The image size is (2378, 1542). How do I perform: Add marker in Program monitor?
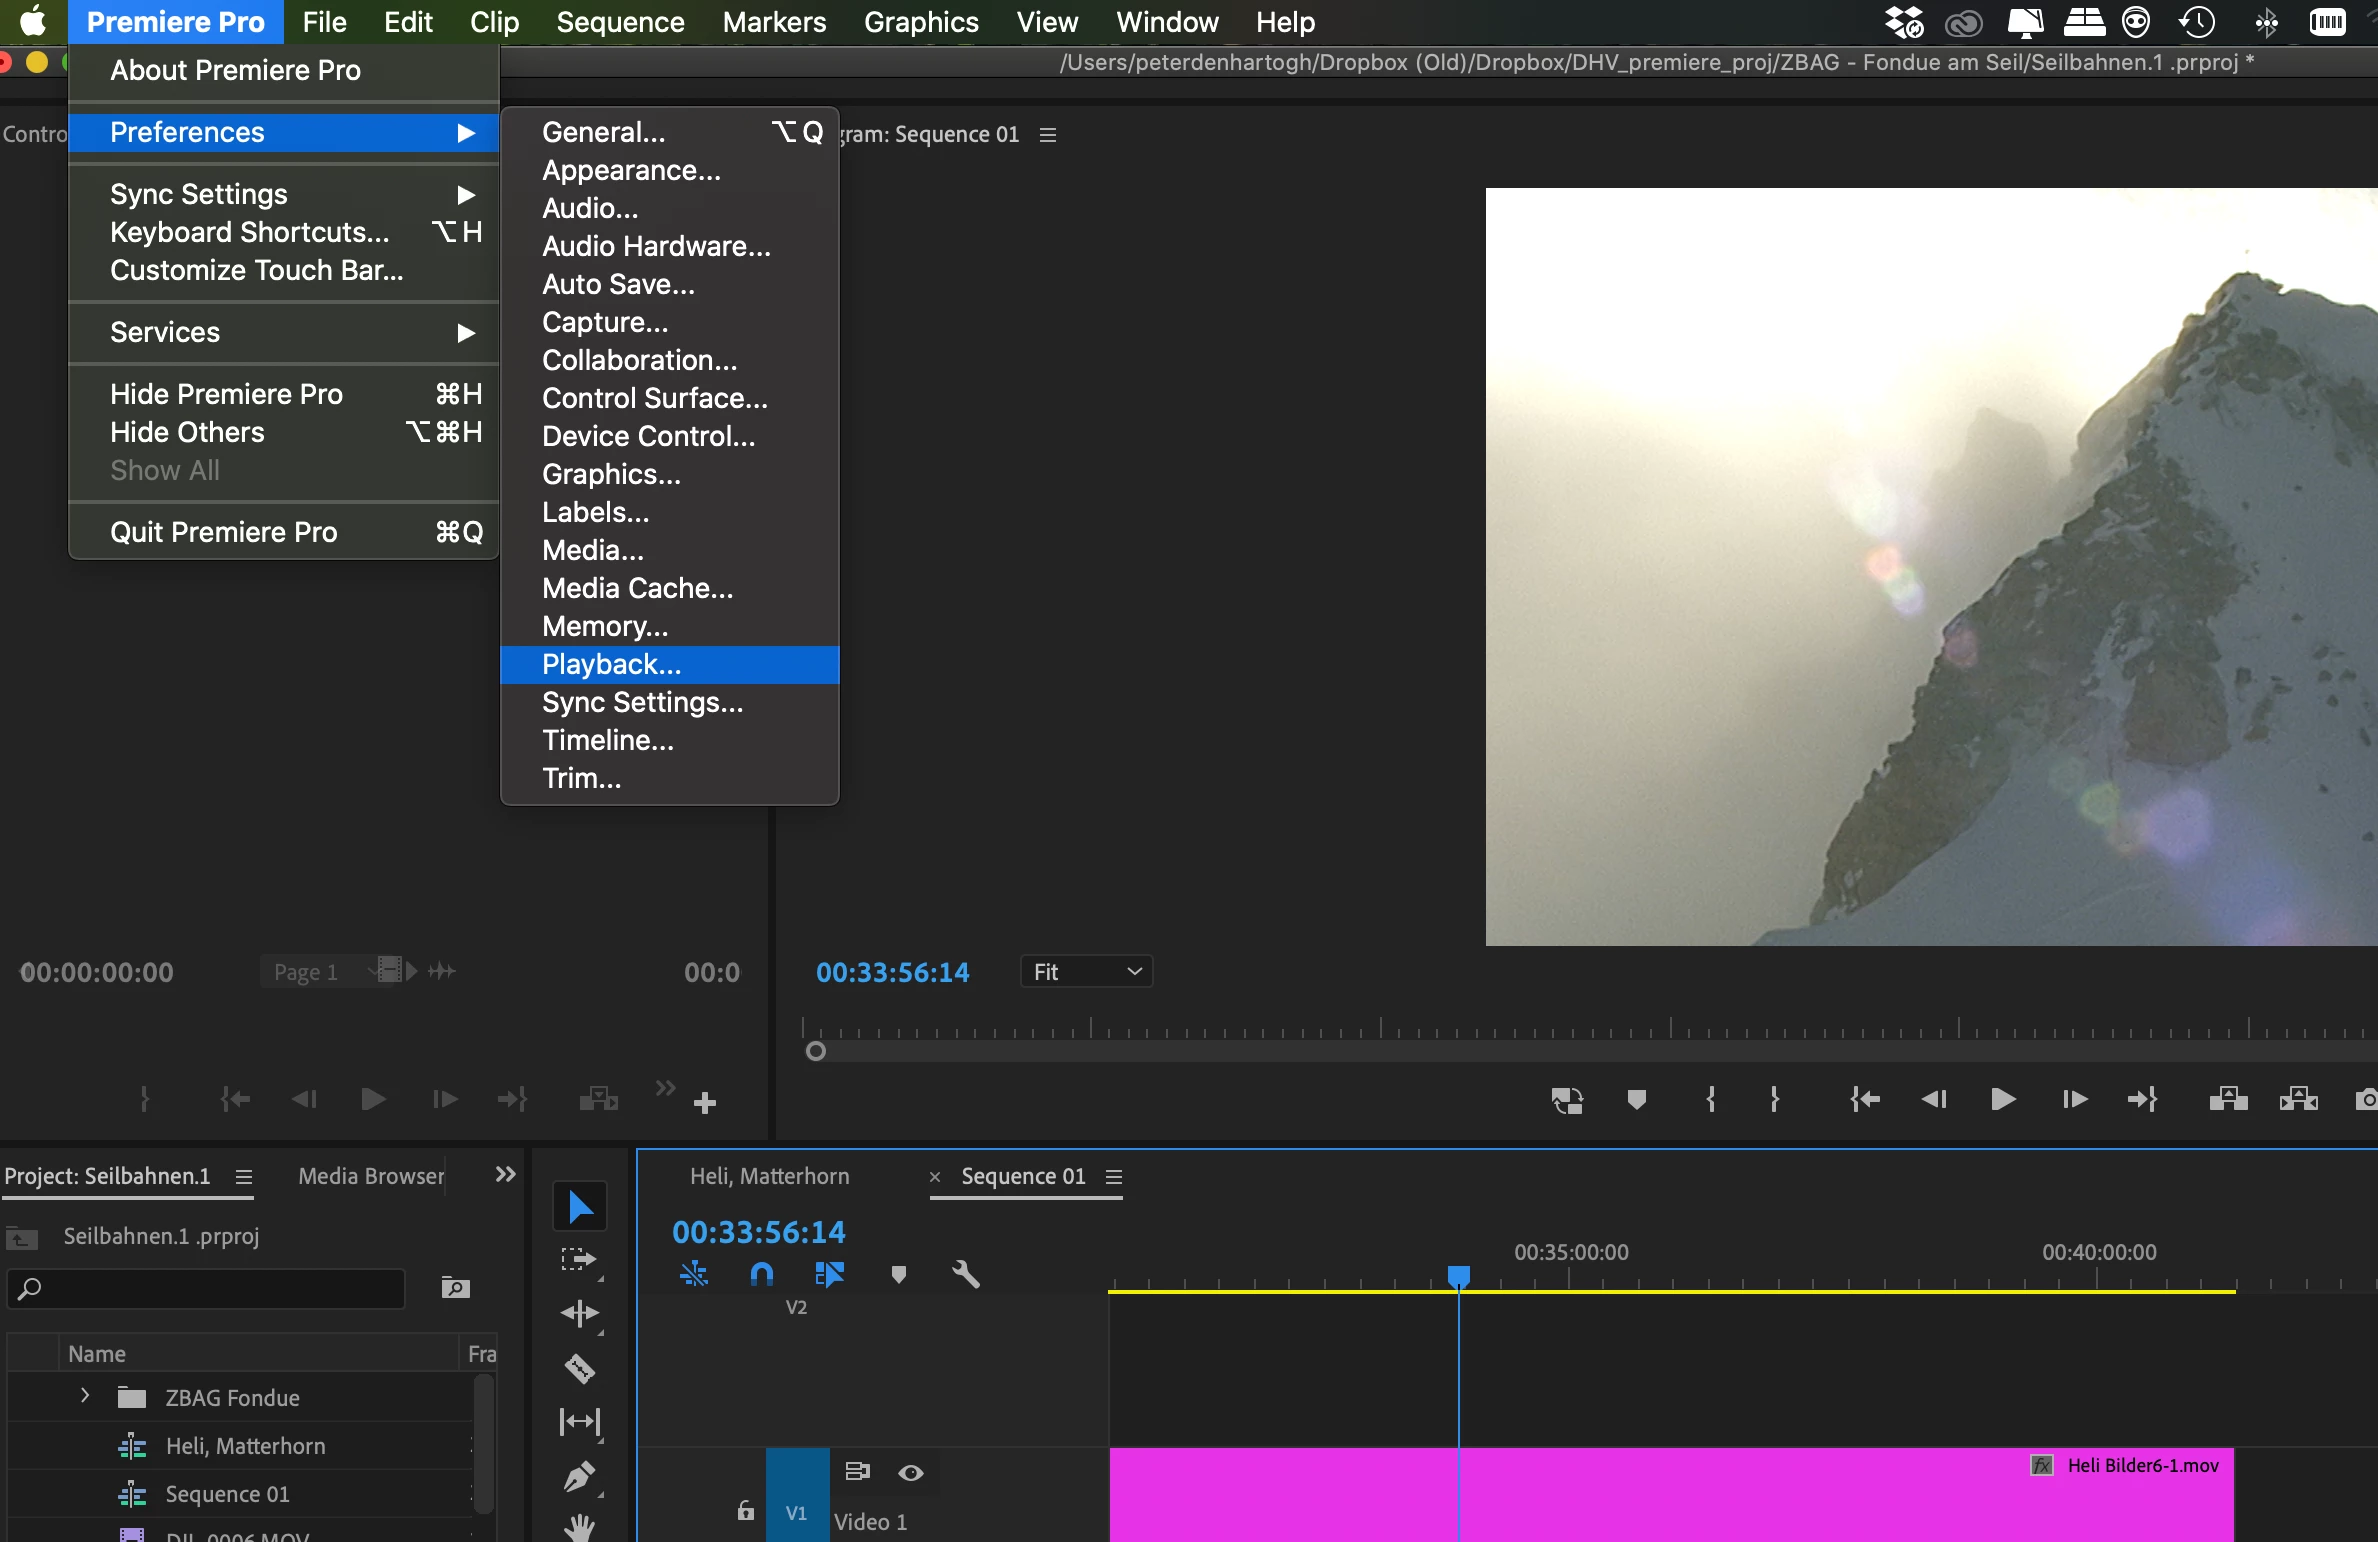[x=1636, y=1100]
